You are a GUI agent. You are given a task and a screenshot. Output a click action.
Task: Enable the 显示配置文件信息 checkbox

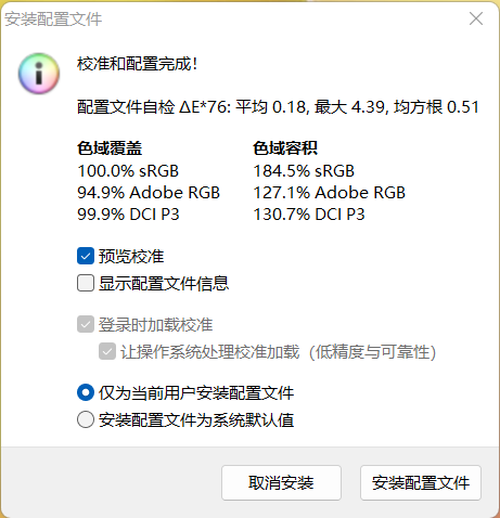(85, 283)
